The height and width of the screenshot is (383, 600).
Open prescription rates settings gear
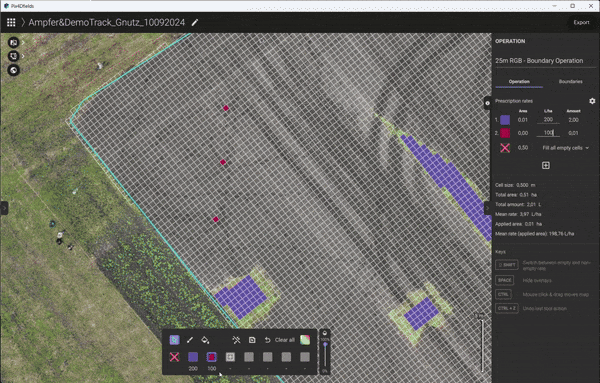click(592, 101)
